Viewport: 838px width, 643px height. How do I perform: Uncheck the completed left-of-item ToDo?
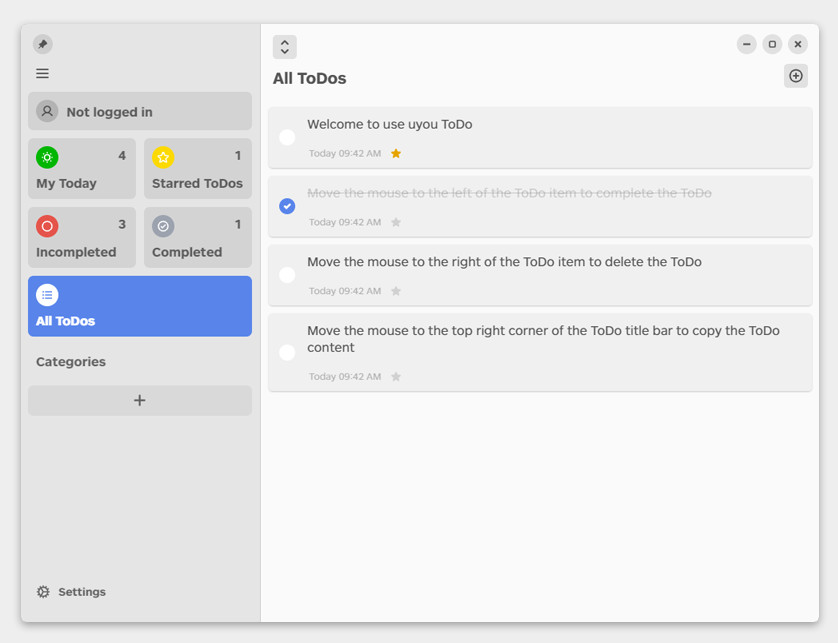coord(287,206)
